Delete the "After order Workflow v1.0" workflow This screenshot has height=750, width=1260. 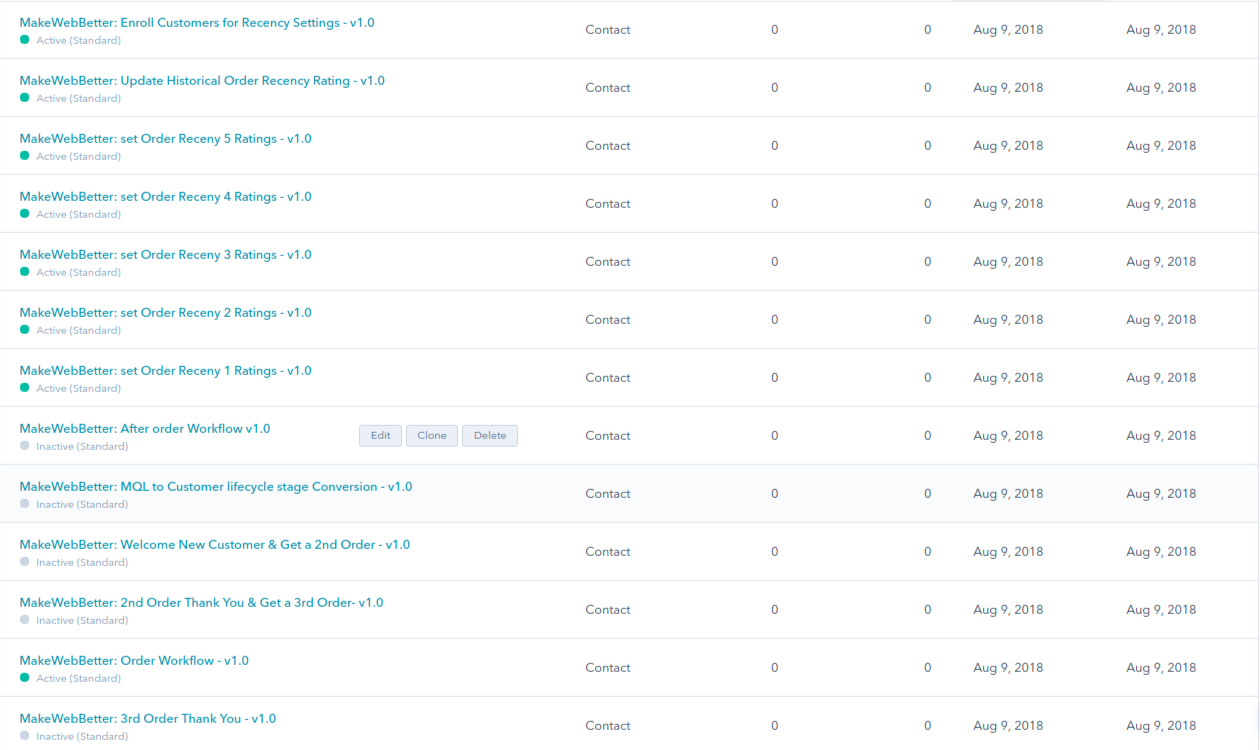click(x=489, y=435)
